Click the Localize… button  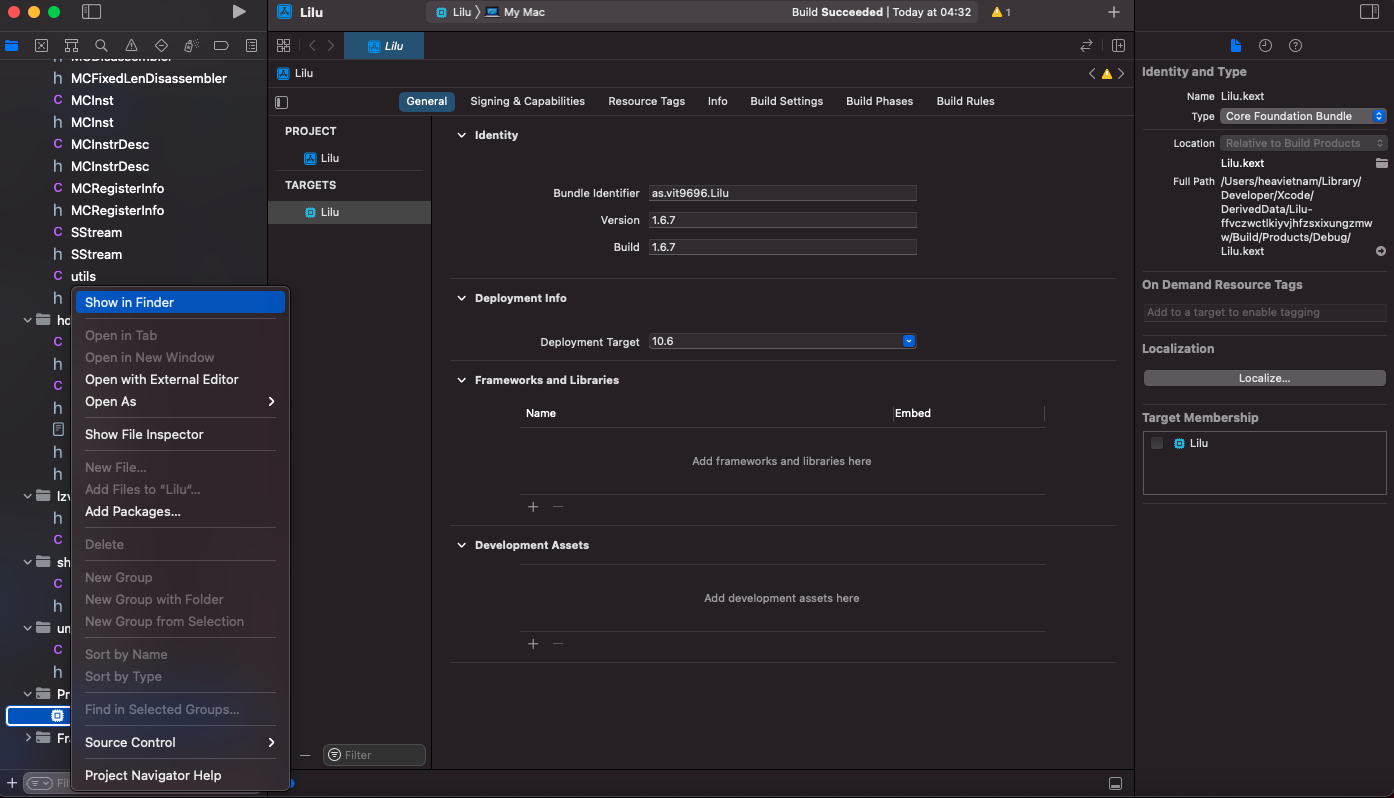[1264, 378]
